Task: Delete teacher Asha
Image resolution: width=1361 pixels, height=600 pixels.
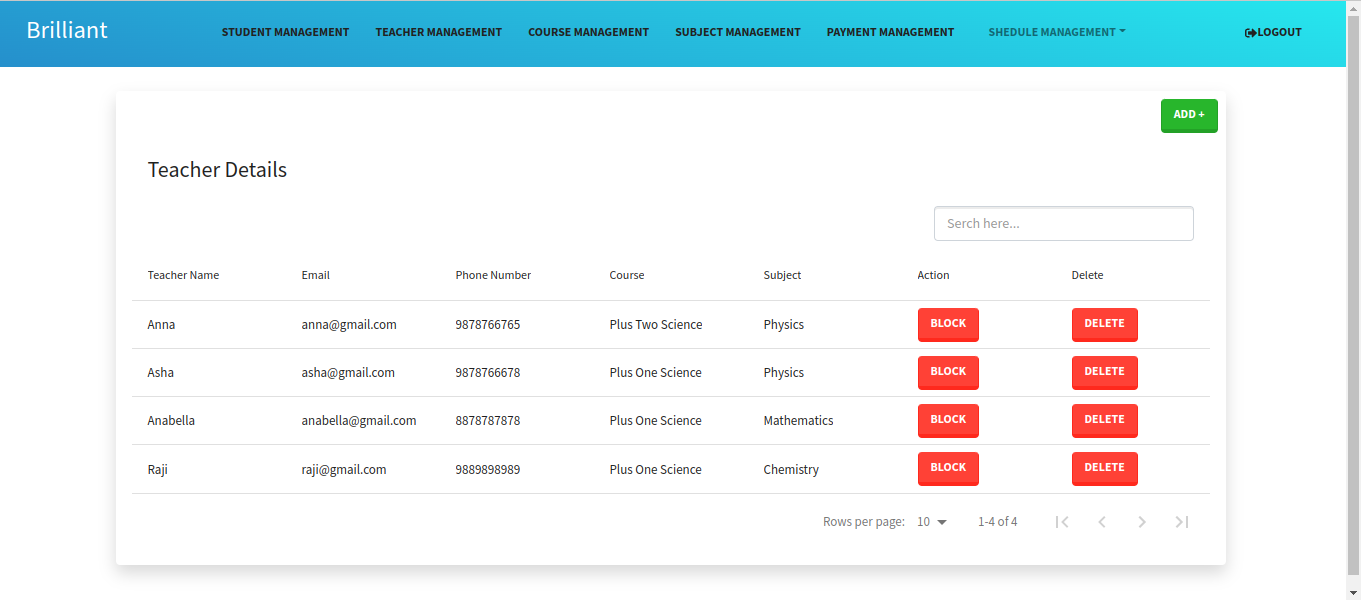Action: coord(1105,372)
